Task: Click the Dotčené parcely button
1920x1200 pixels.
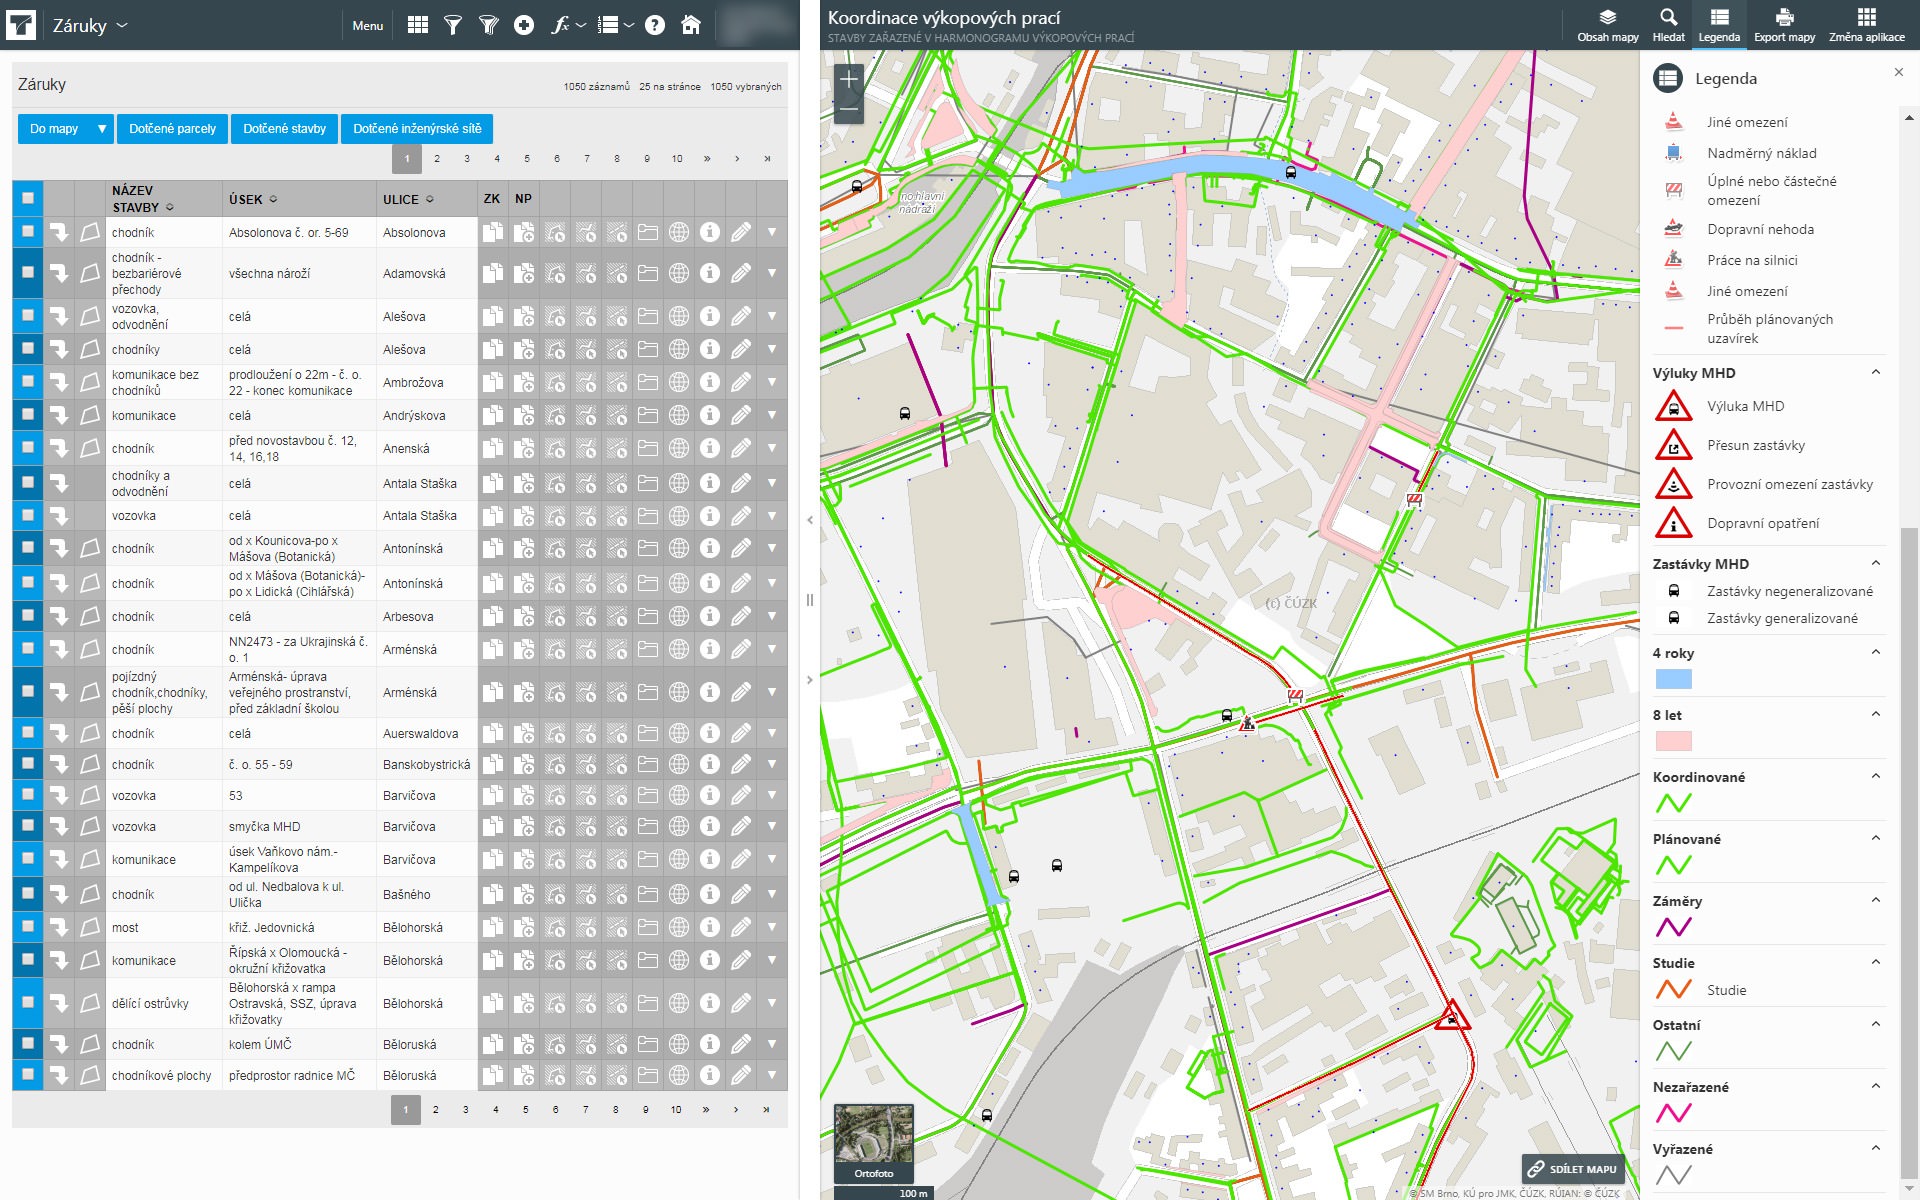Action: coord(172,129)
